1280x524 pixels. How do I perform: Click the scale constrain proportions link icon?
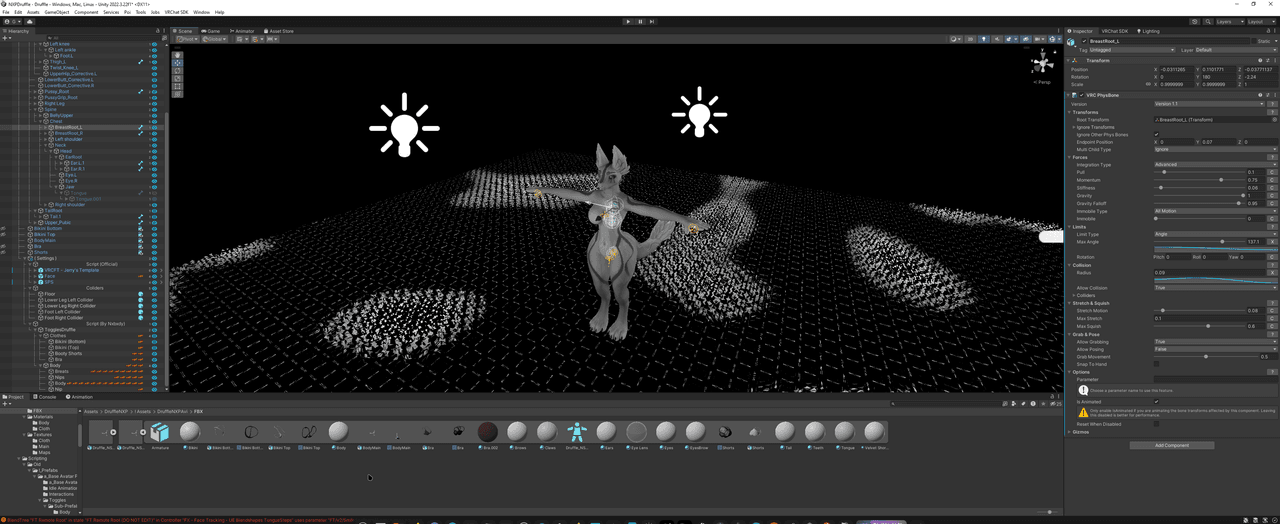pos(1148,84)
